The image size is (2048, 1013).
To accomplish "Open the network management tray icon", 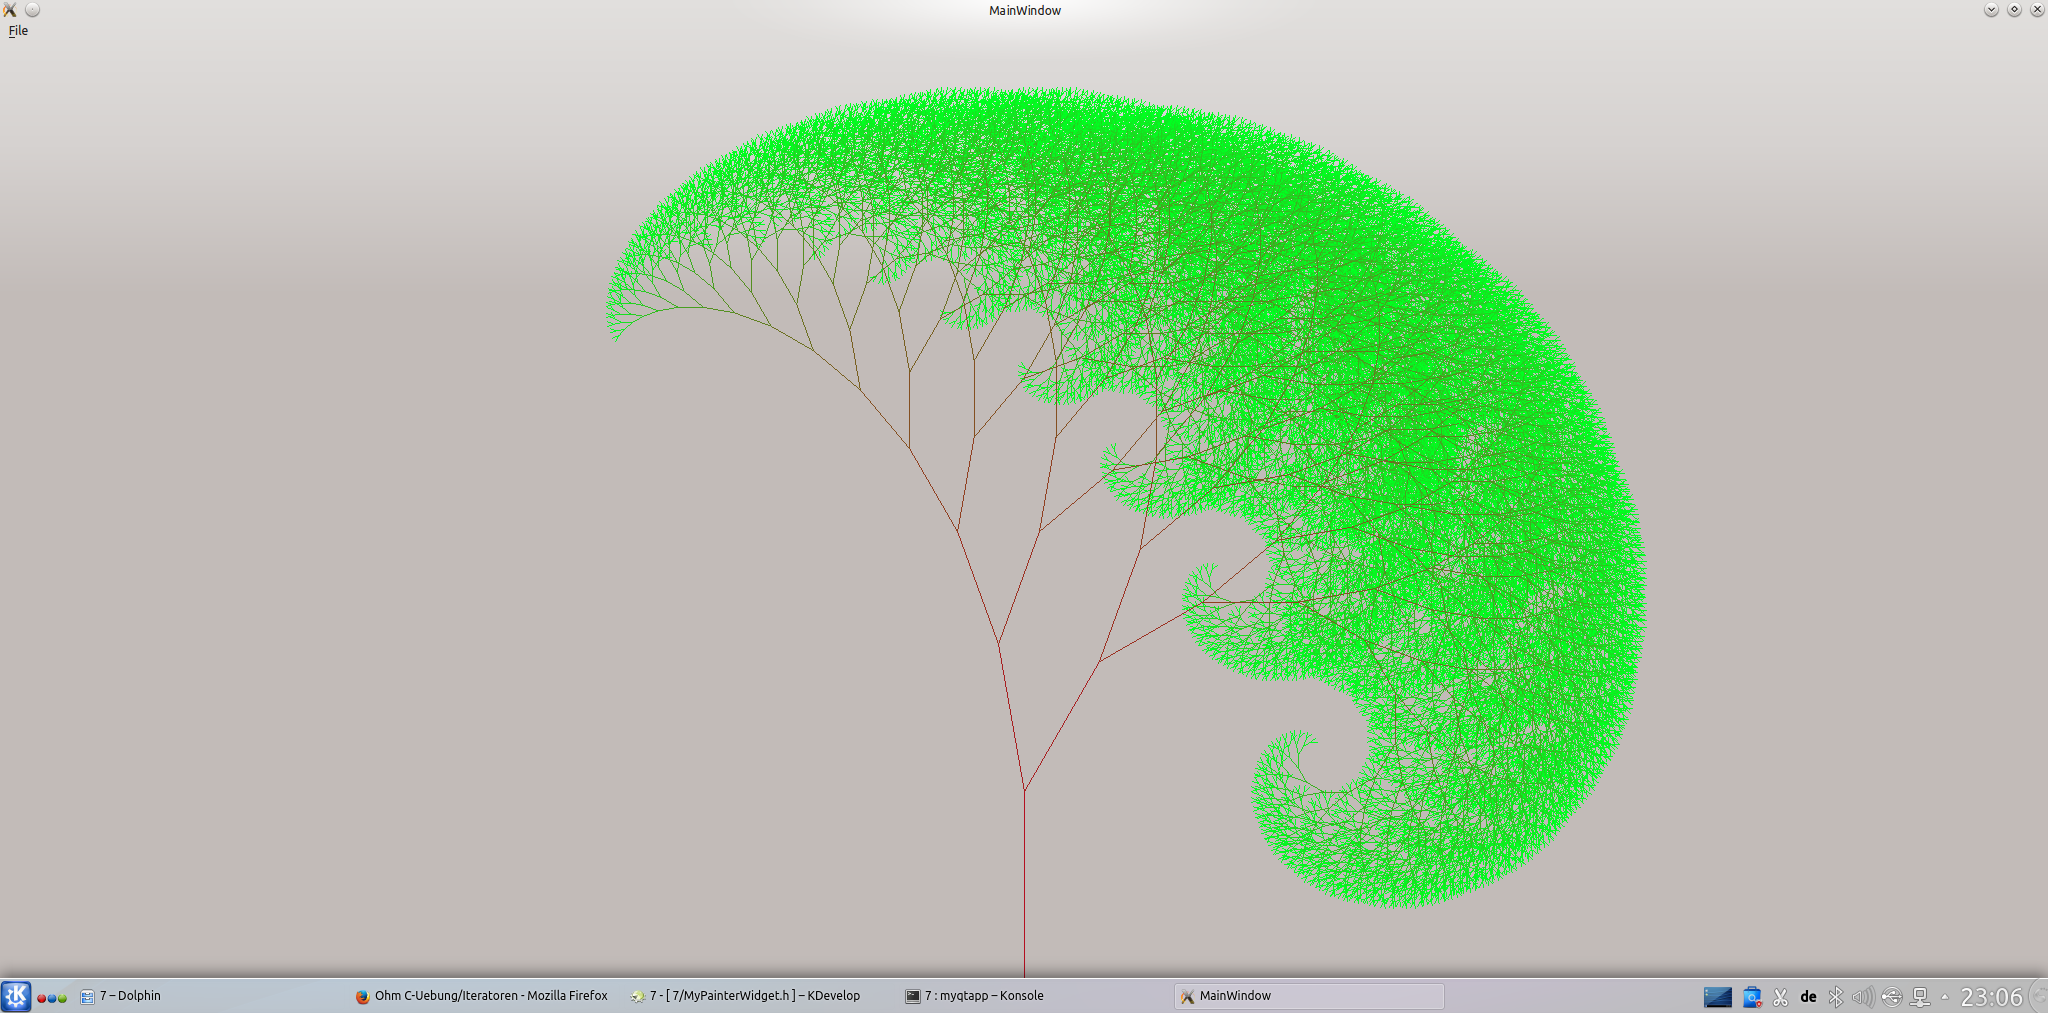I will pyautogui.click(x=1919, y=997).
